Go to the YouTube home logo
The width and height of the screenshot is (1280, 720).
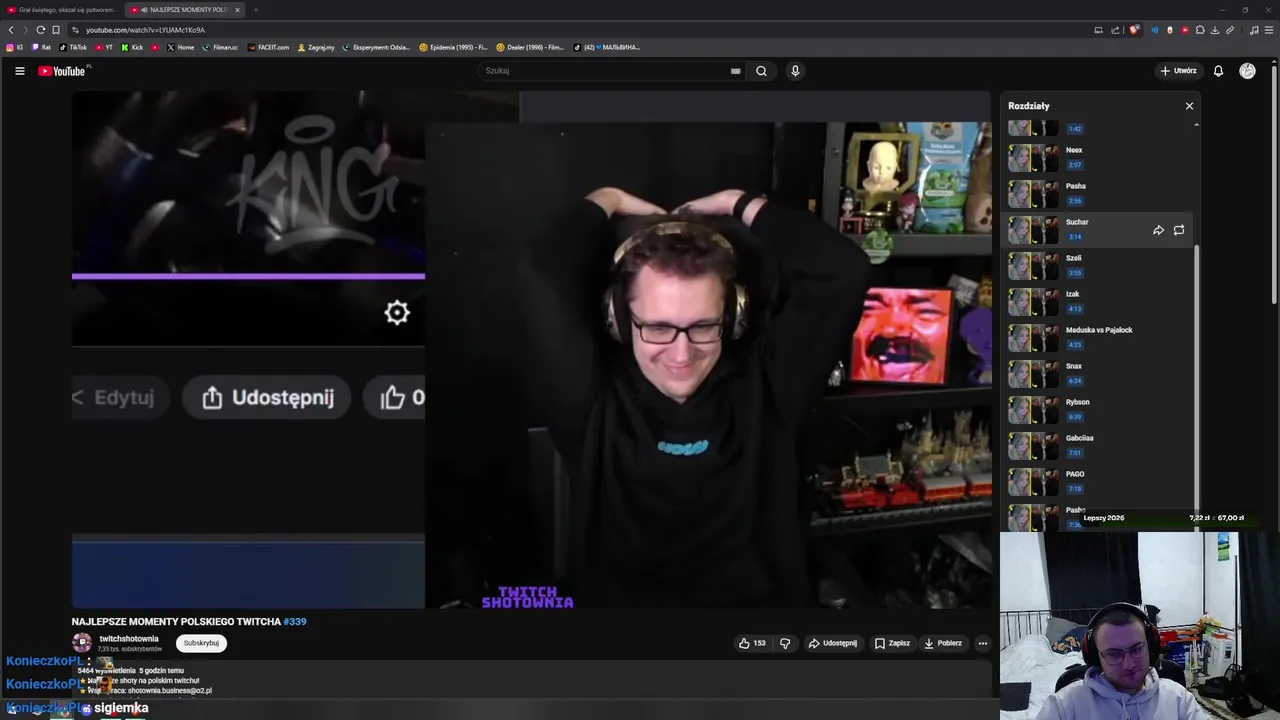pyautogui.click(x=64, y=71)
